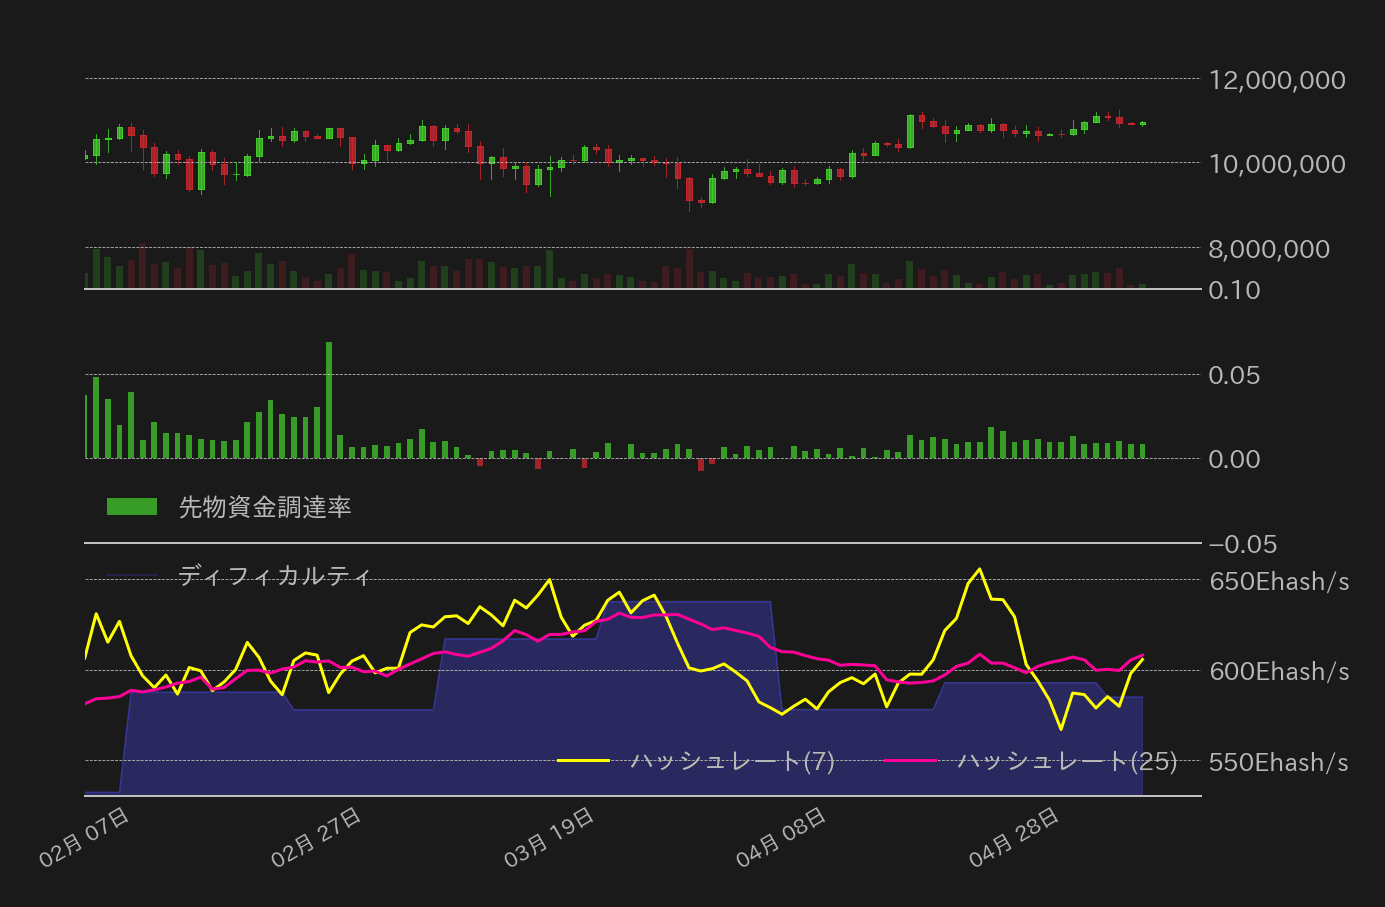The height and width of the screenshot is (907, 1385).
Task: Click the navy ディフィカルティ legend swatch
Action: pos(130,575)
